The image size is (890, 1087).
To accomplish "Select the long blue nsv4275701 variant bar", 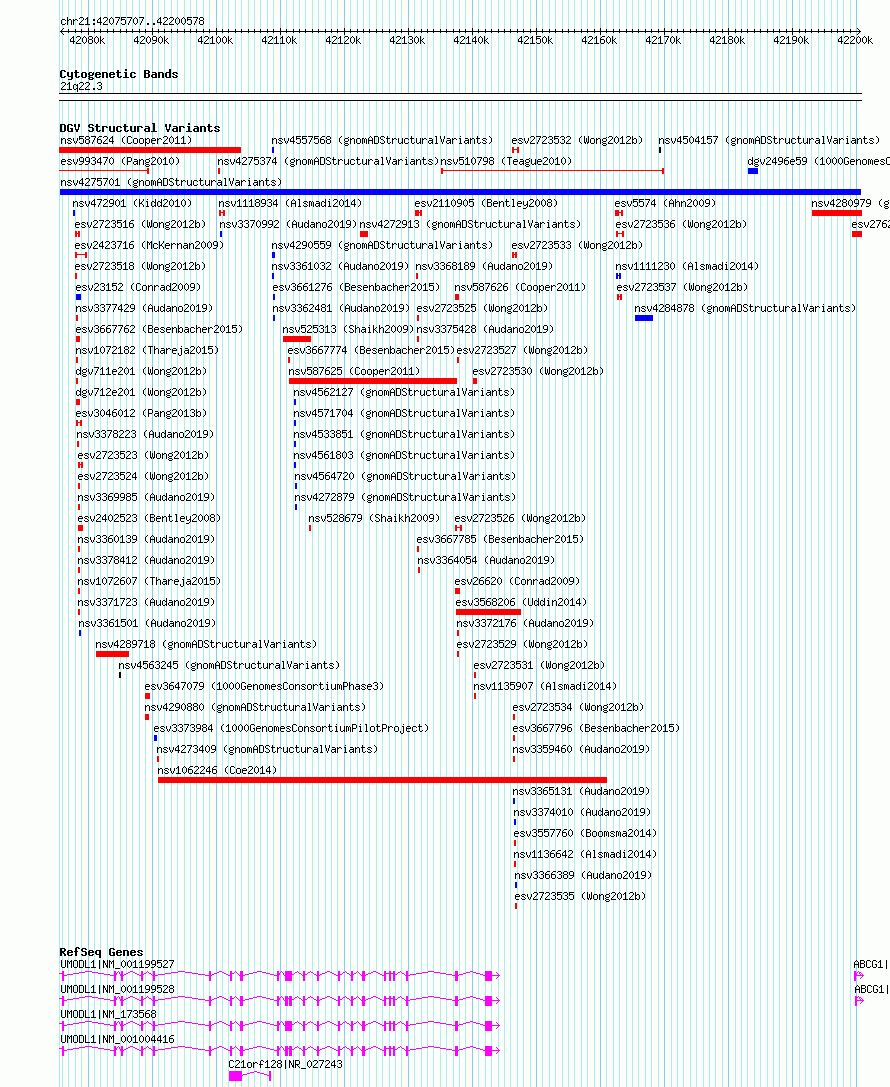I will pos(460,192).
